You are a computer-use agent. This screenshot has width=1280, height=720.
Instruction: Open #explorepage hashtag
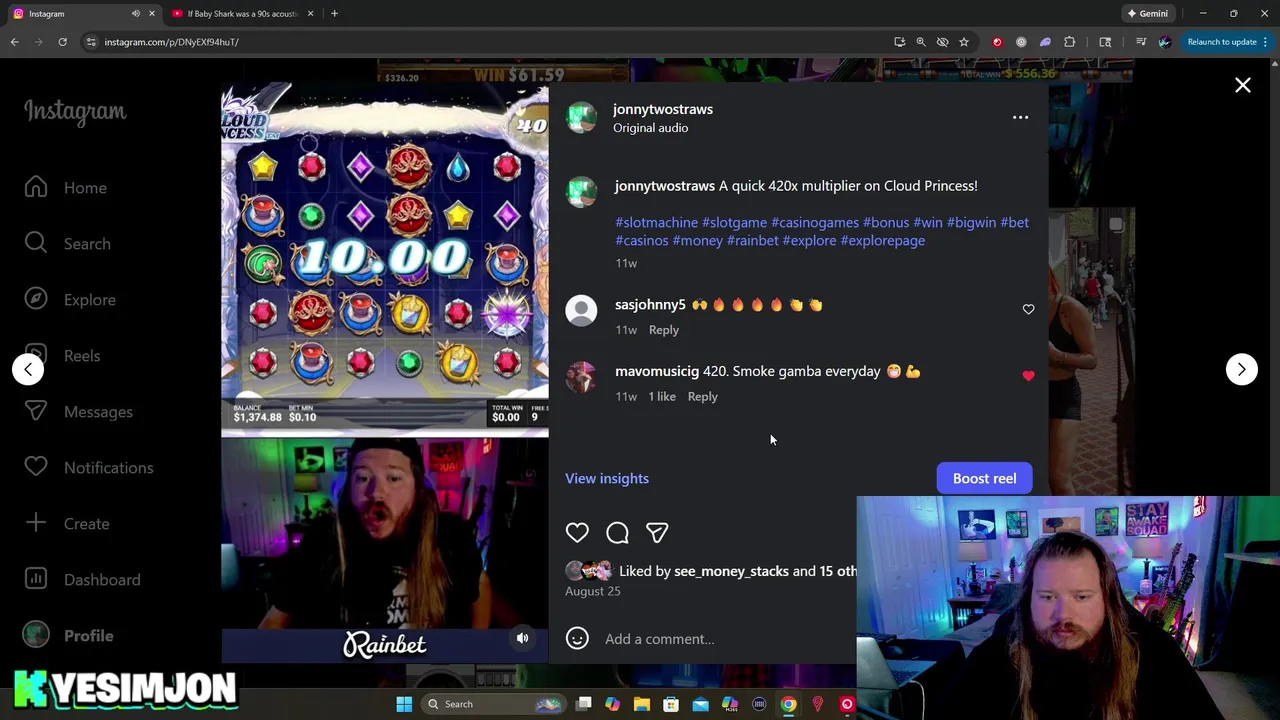[882, 241]
